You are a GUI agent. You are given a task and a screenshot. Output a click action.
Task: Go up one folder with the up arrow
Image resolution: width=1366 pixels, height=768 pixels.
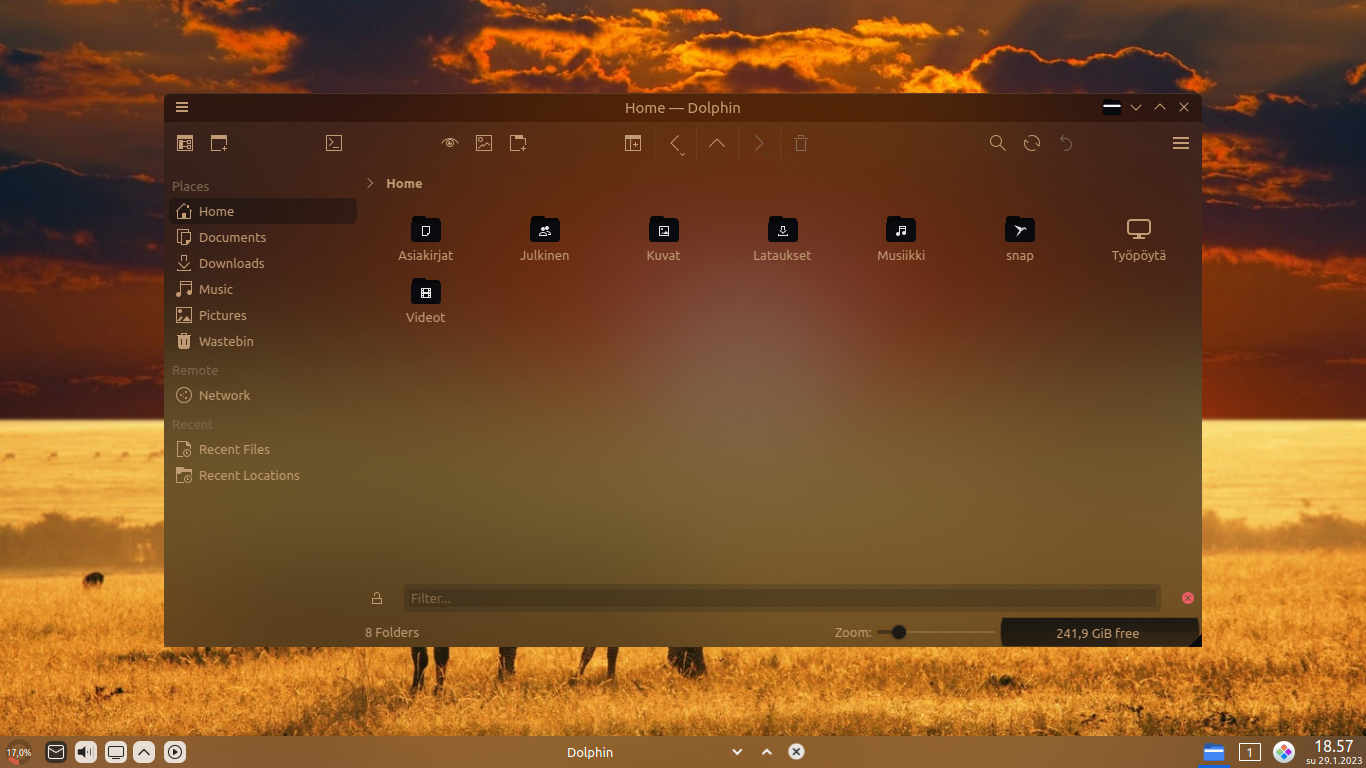tap(717, 143)
